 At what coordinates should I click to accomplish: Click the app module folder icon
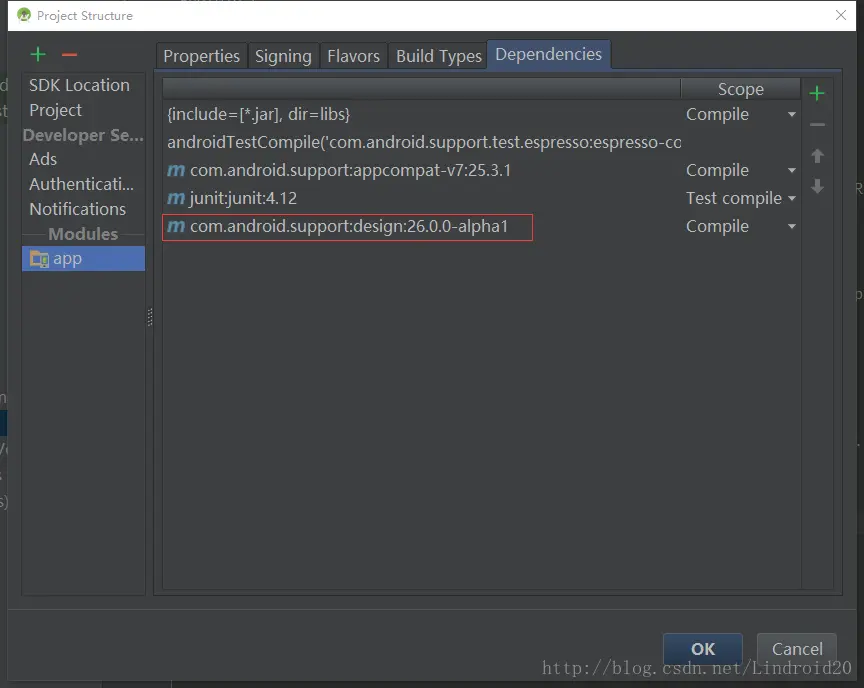[x=39, y=258]
